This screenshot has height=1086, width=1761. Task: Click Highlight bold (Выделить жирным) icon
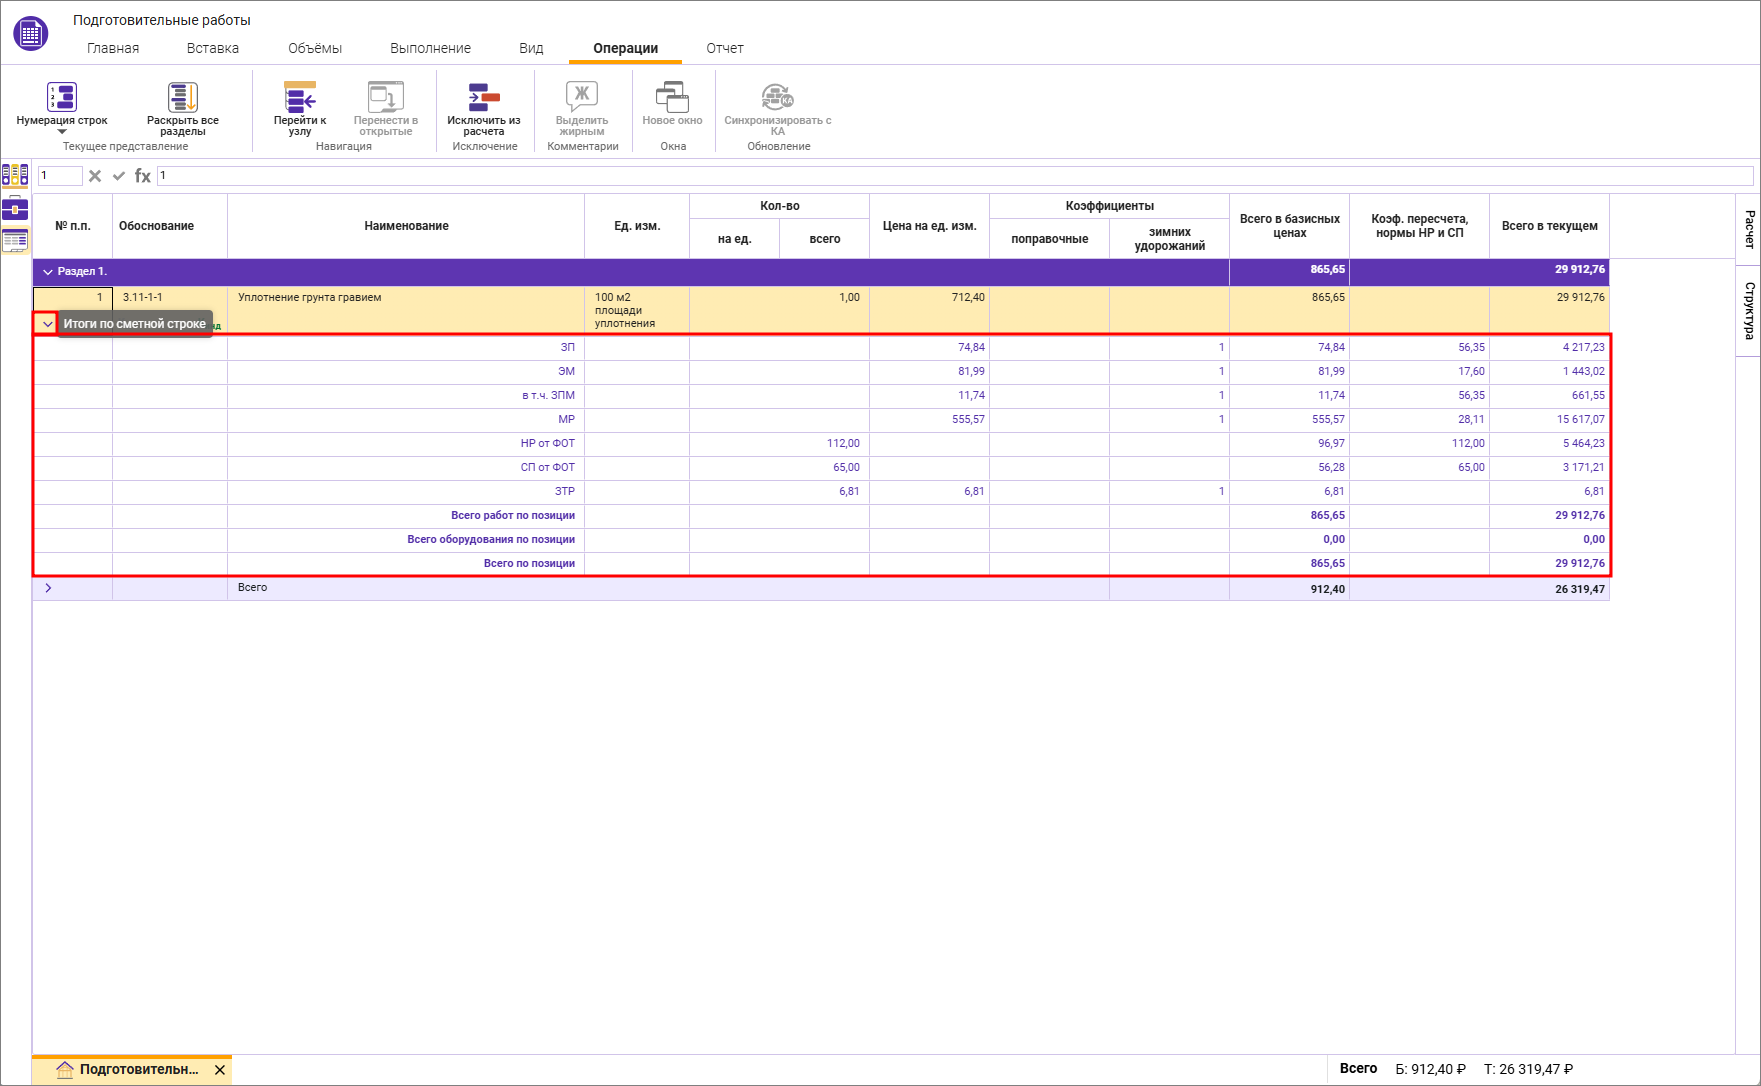tap(582, 98)
